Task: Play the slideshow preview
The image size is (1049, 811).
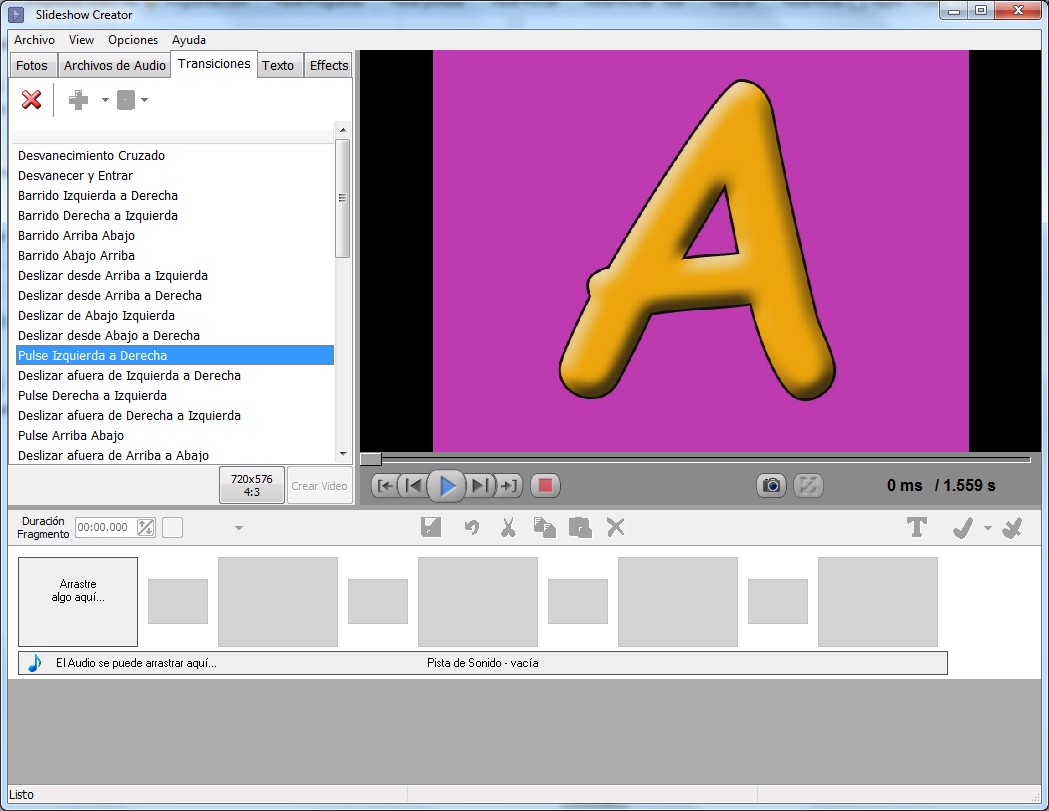Action: point(446,486)
